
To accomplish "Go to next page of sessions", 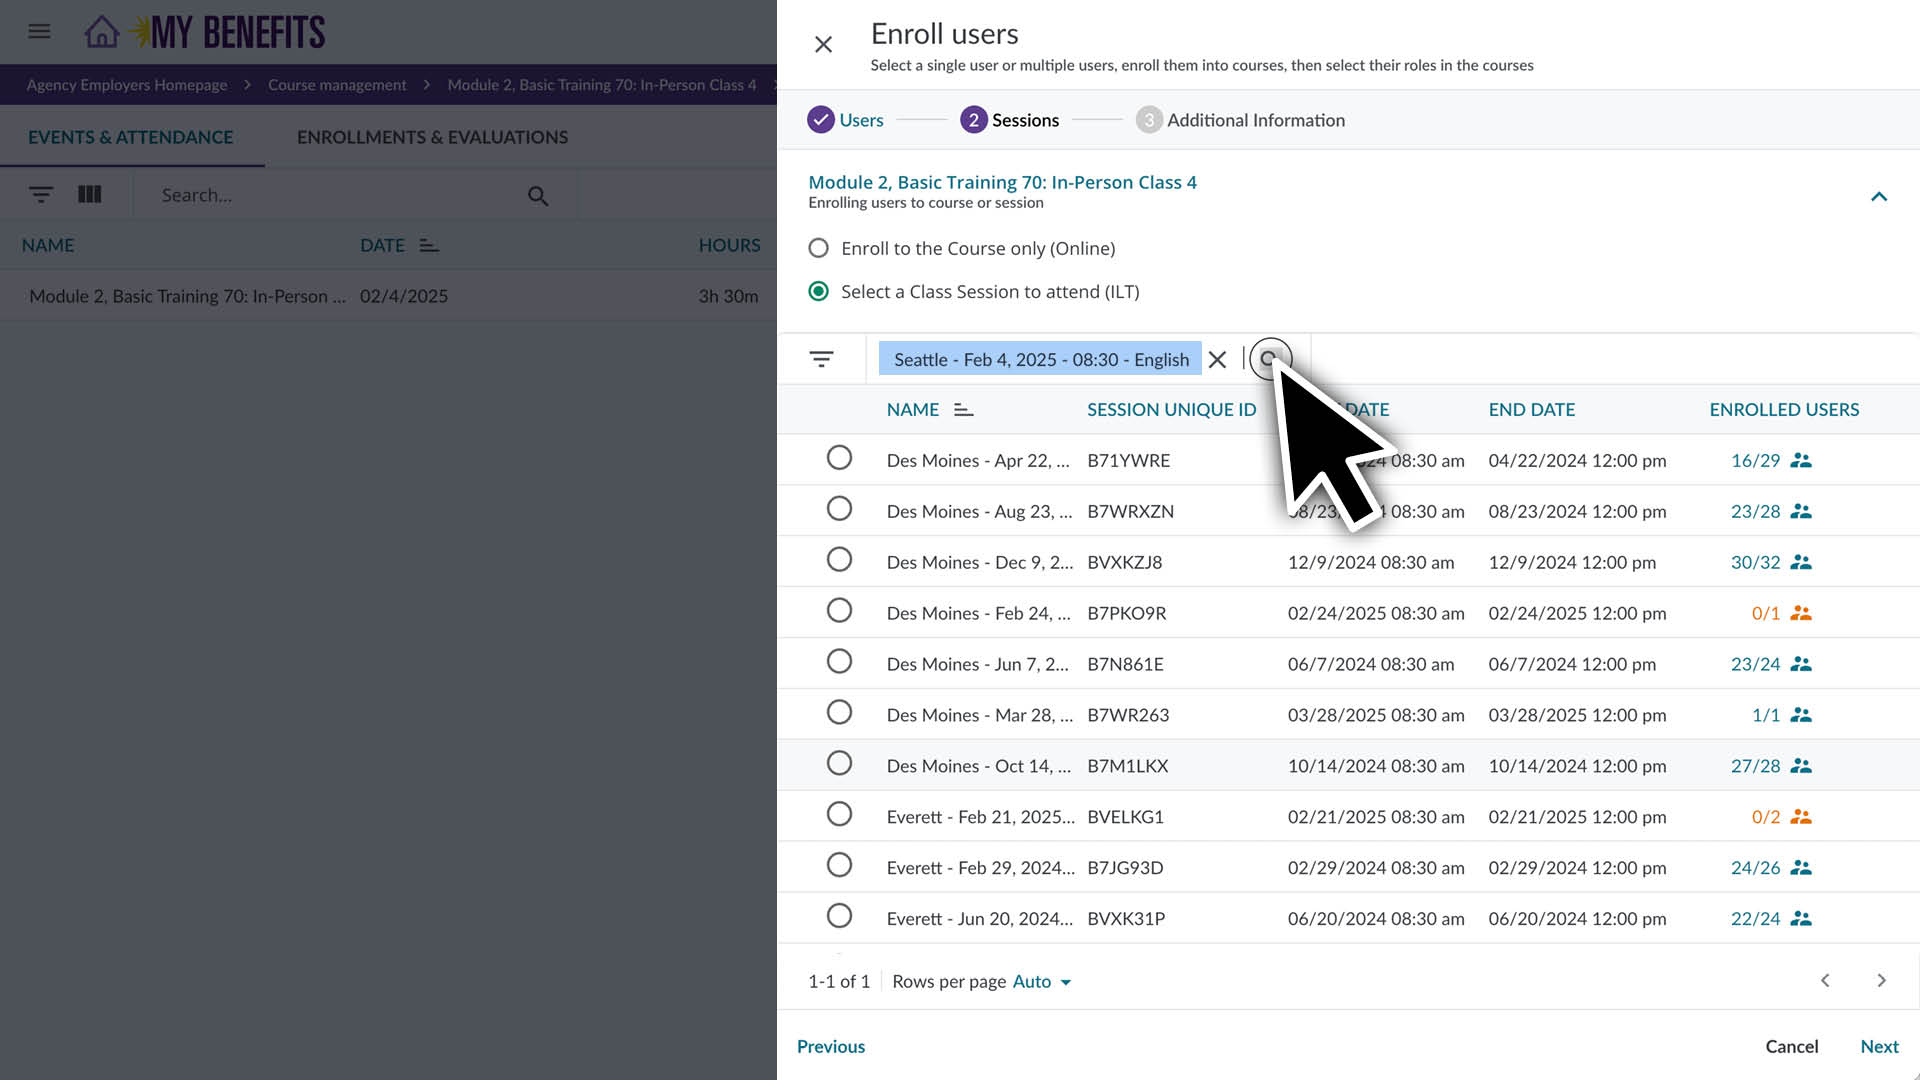I will coord(1881,980).
